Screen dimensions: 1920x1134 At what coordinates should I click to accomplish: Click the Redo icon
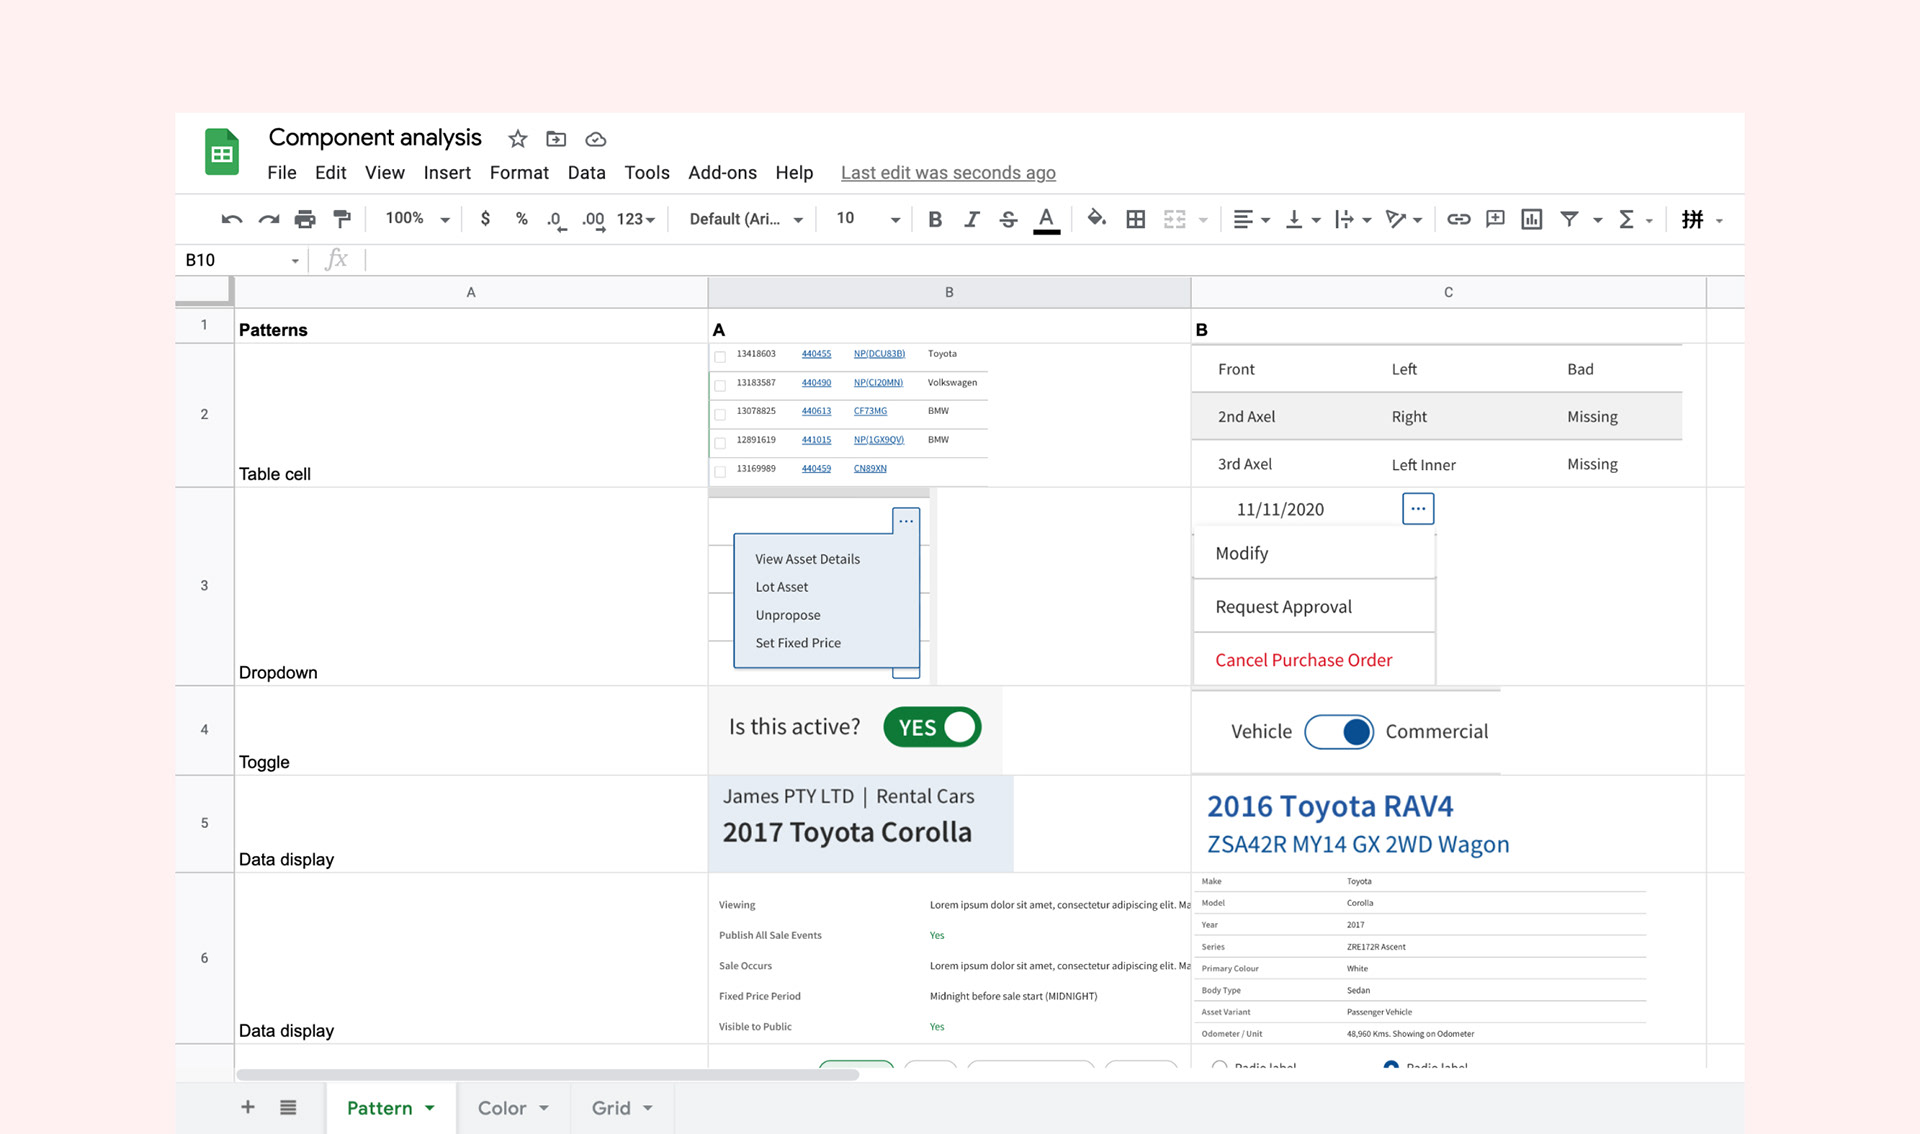(268, 219)
